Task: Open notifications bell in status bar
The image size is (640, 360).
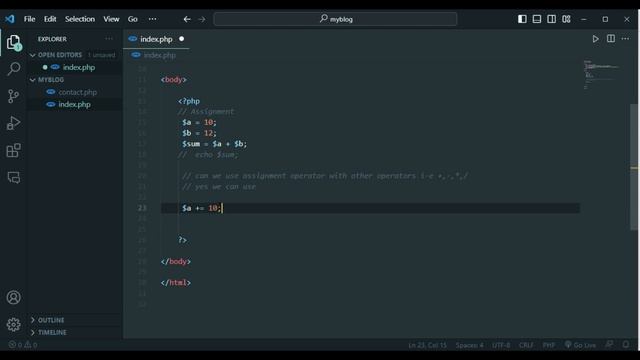Action: tap(626, 345)
